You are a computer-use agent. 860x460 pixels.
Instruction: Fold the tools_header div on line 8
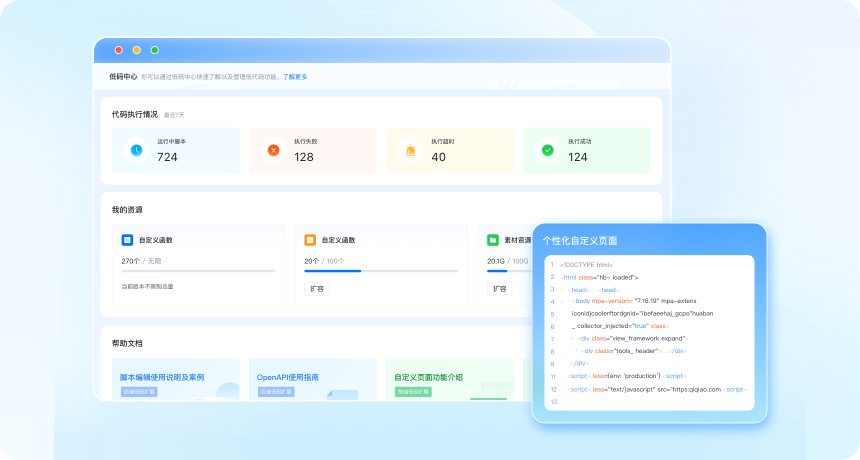click(x=578, y=351)
